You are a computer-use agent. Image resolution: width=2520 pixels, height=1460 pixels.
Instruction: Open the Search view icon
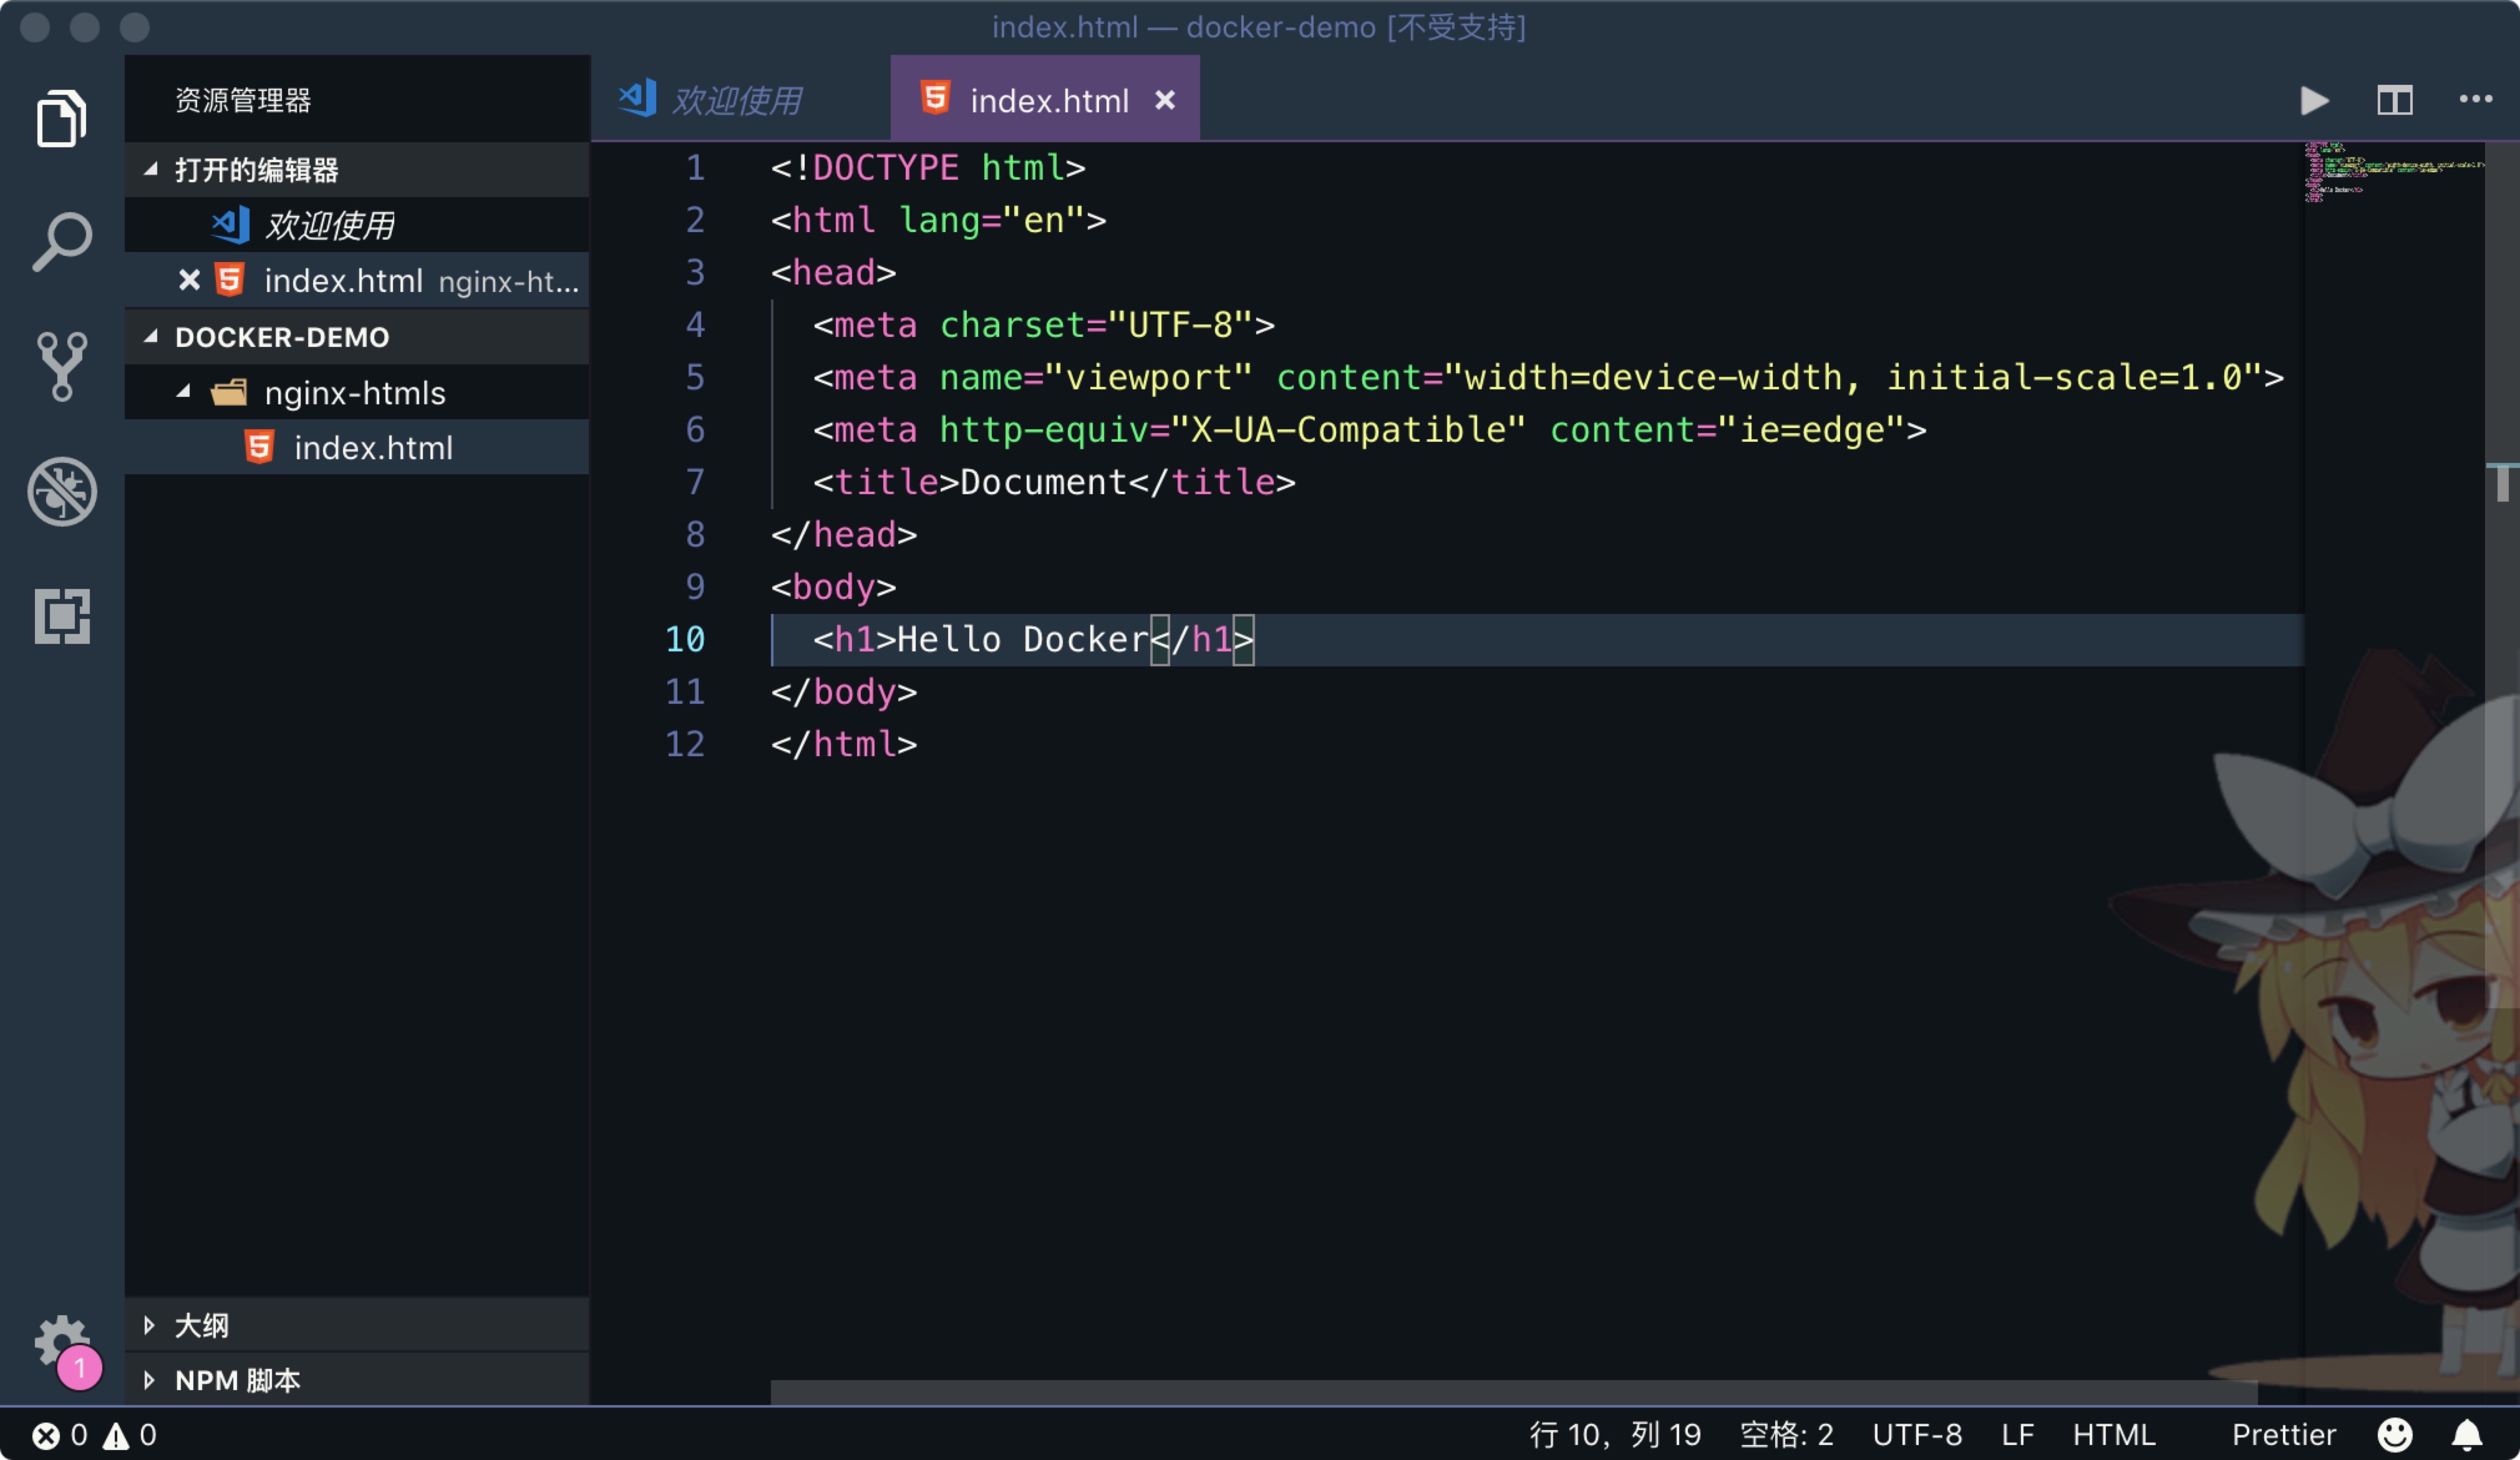click(62, 242)
